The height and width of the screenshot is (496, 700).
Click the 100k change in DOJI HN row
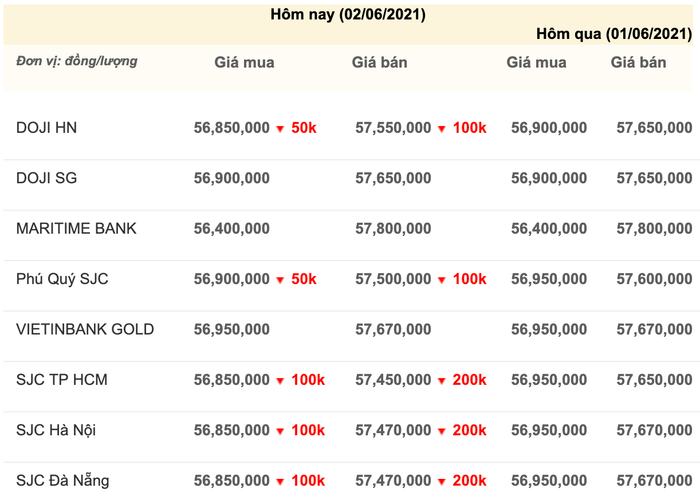click(x=470, y=128)
